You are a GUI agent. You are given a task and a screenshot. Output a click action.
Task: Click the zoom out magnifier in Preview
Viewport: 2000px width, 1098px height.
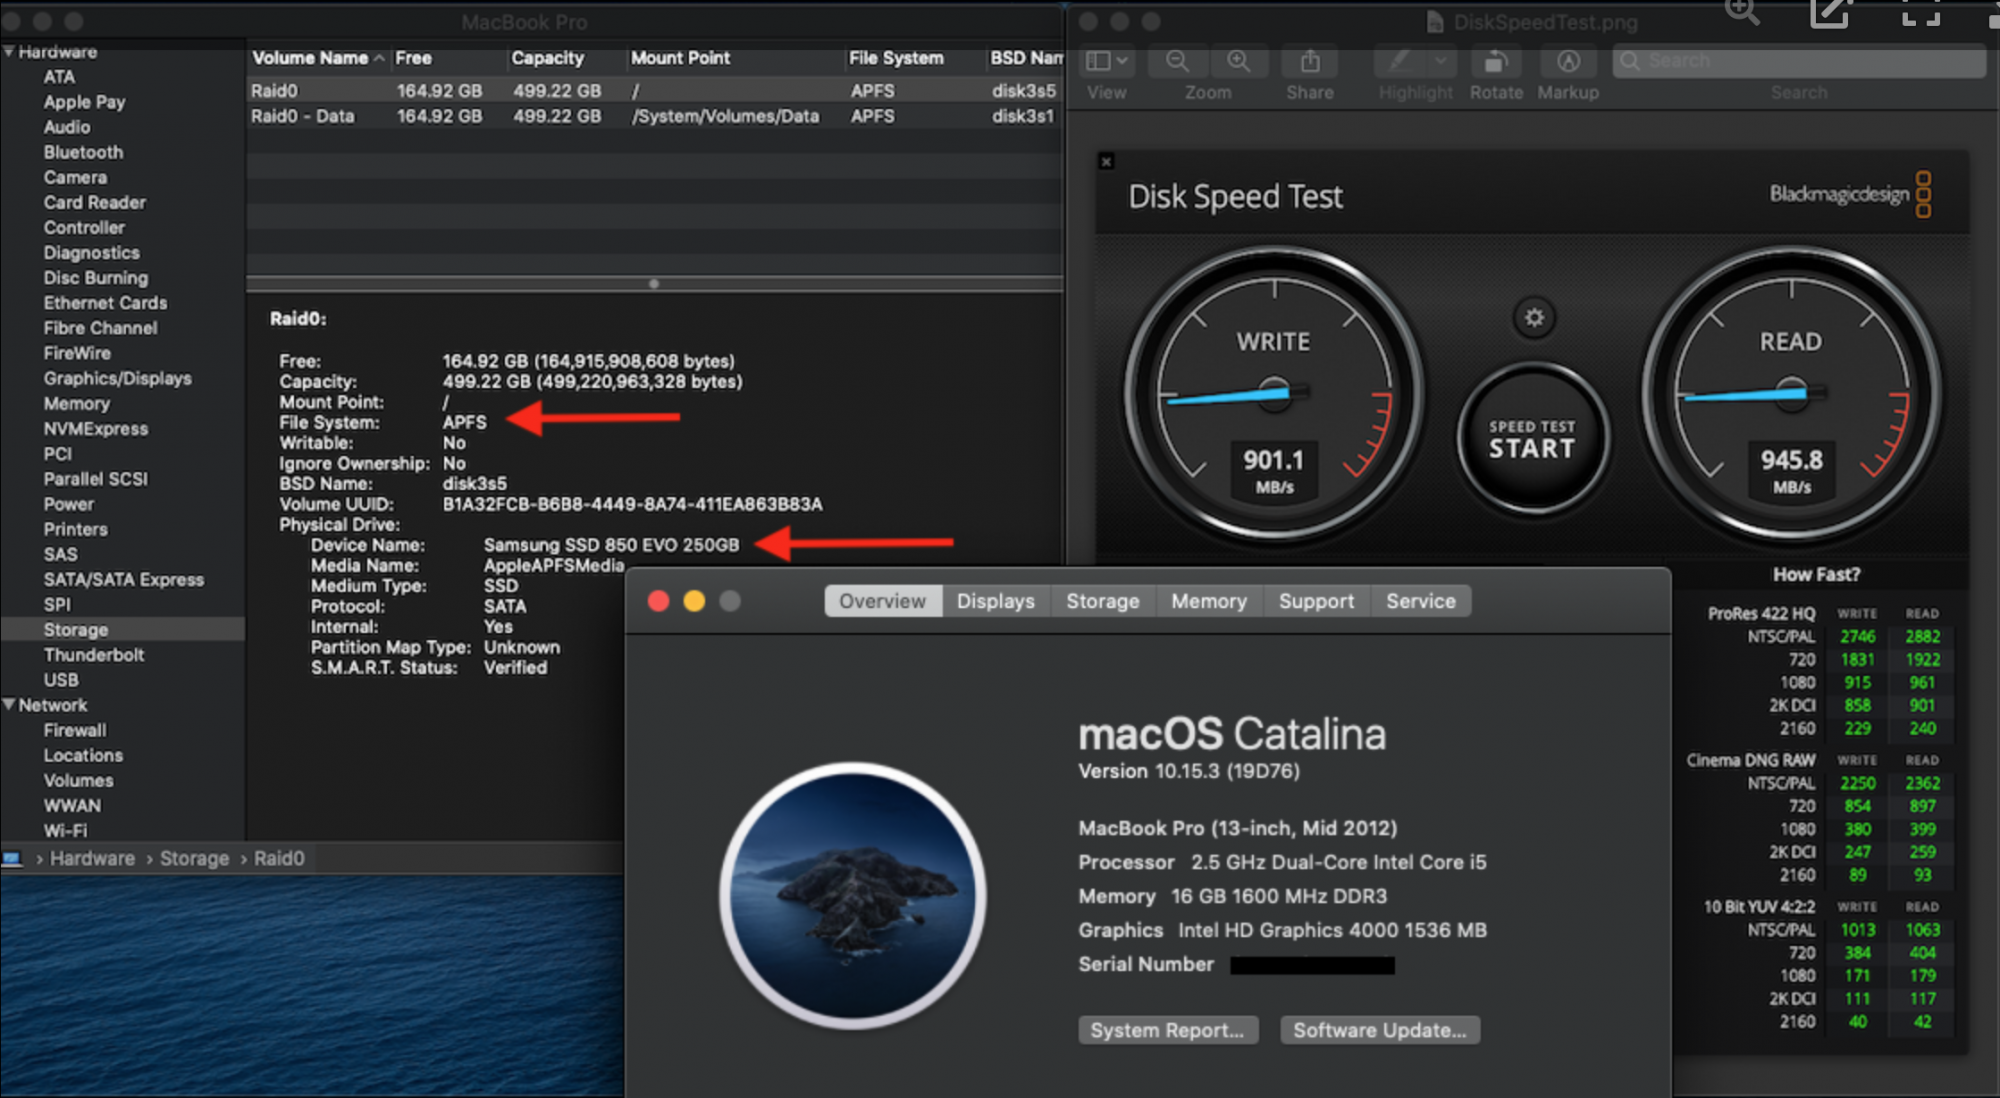(1177, 62)
